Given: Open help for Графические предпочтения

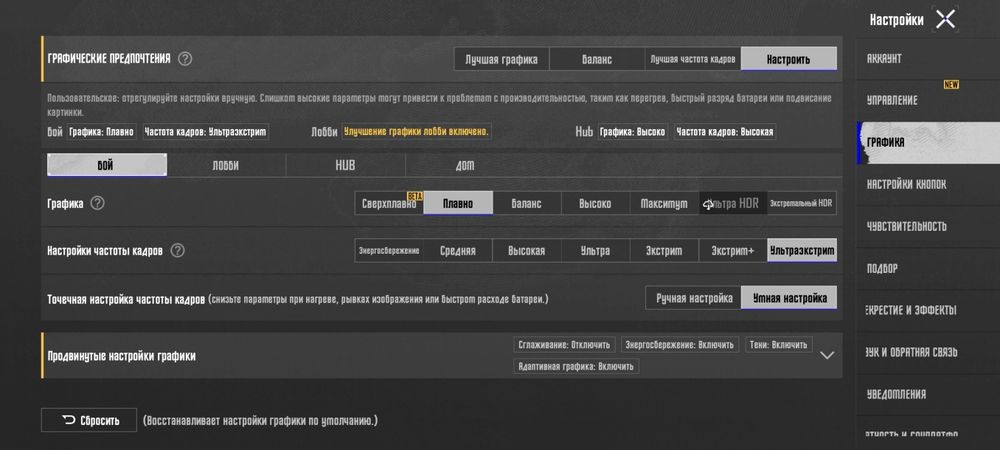Looking at the screenshot, I should coord(185,59).
